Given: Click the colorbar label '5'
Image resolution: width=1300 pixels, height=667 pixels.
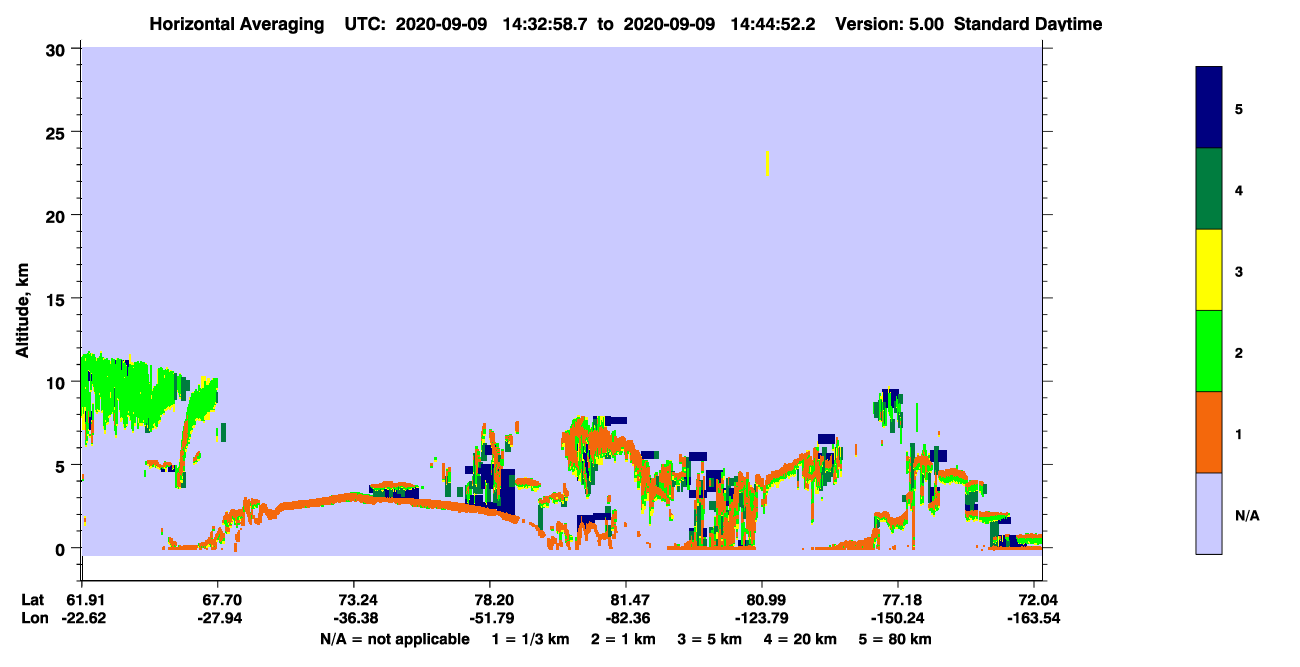Looking at the screenshot, I should pyautogui.click(x=1238, y=109).
